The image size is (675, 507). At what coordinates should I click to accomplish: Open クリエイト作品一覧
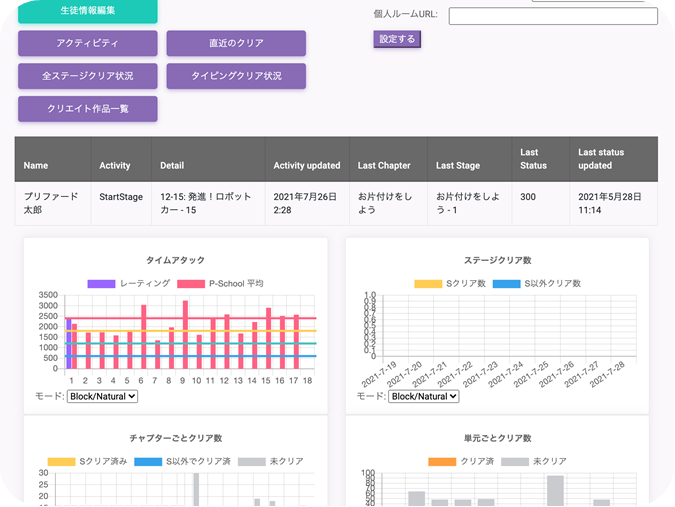[87, 108]
